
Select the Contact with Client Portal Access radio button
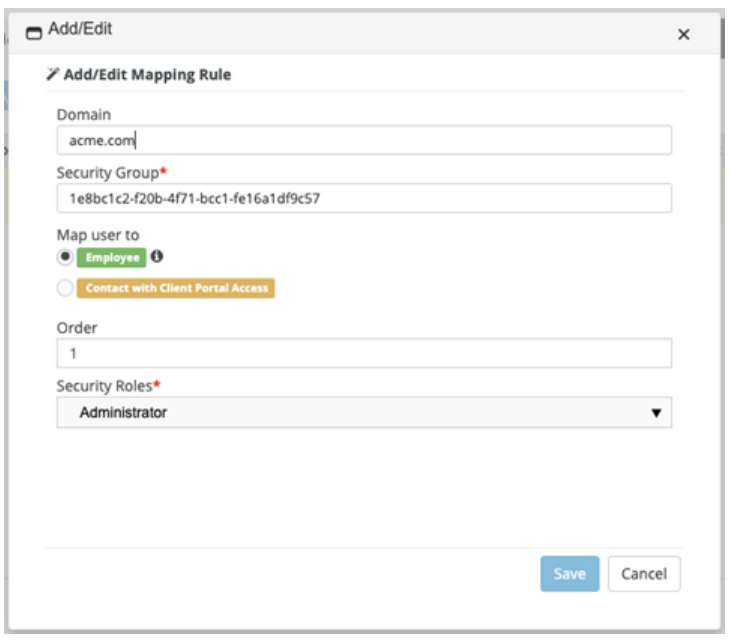(x=65, y=288)
